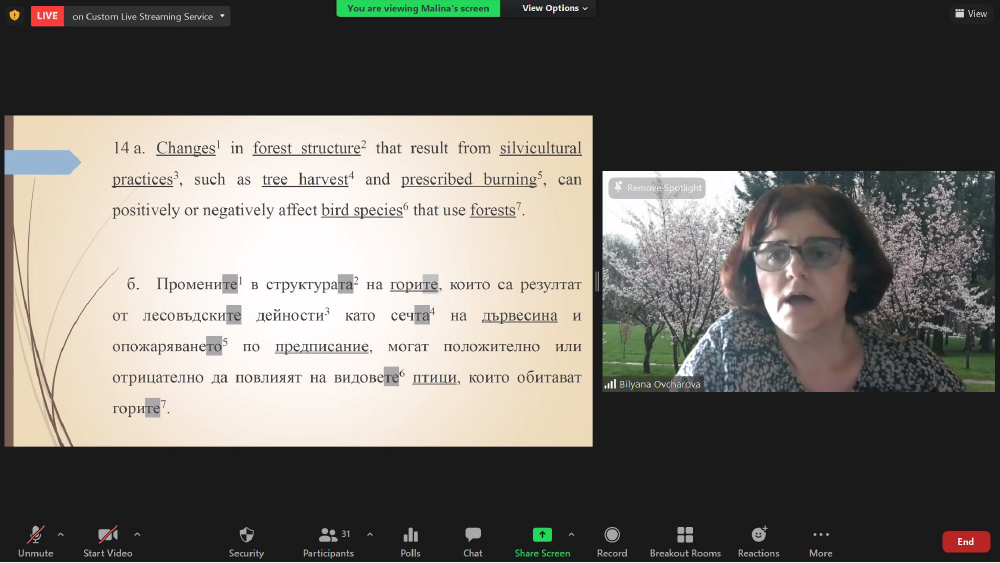Click the divider handle between slide and video

[598, 281]
